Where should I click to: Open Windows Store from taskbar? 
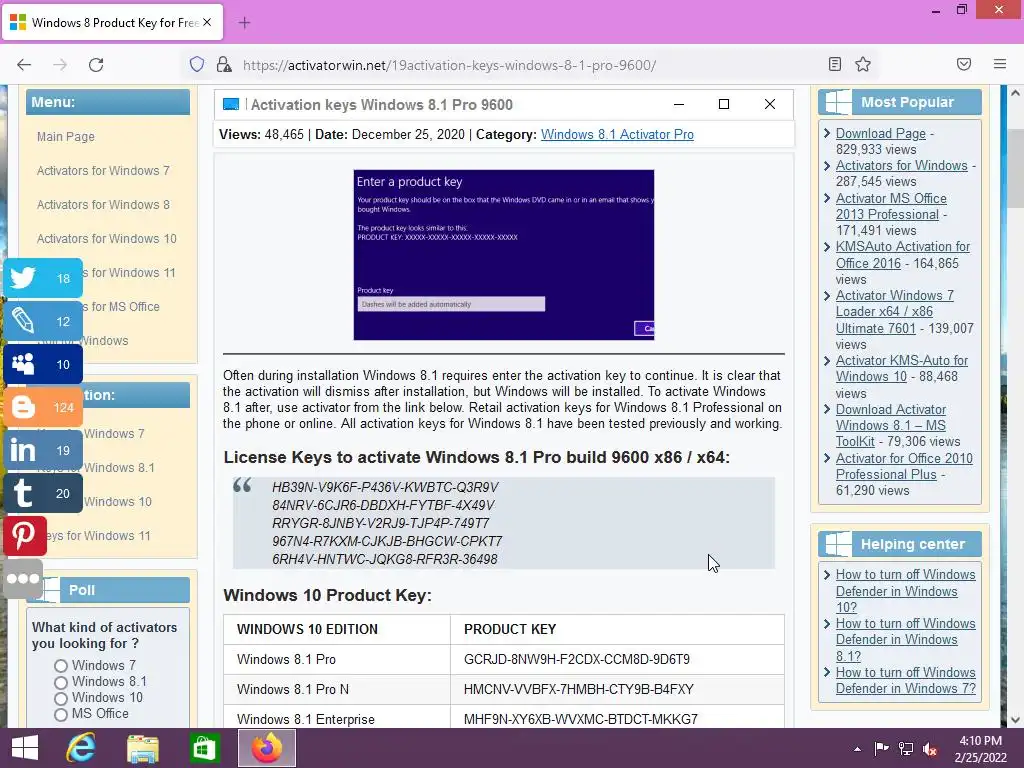click(204, 748)
